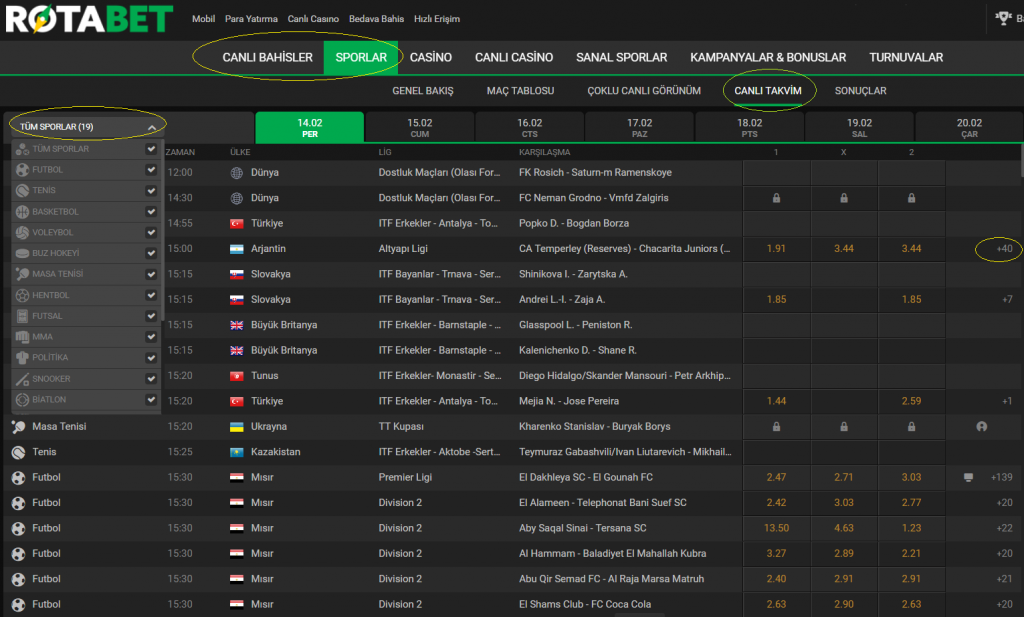Open the trophy icon at top right
This screenshot has height=617, width=1024.
pyautogui.click(x=1003, y=19)
